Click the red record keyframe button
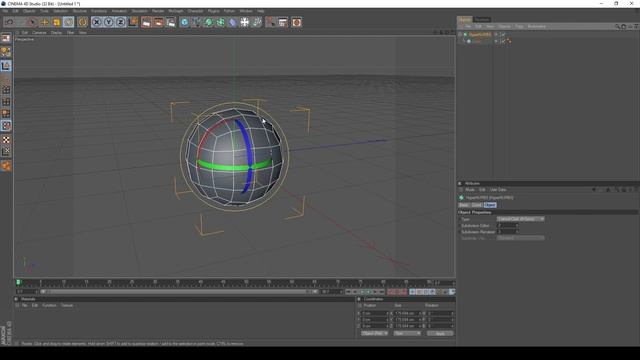 391,292
